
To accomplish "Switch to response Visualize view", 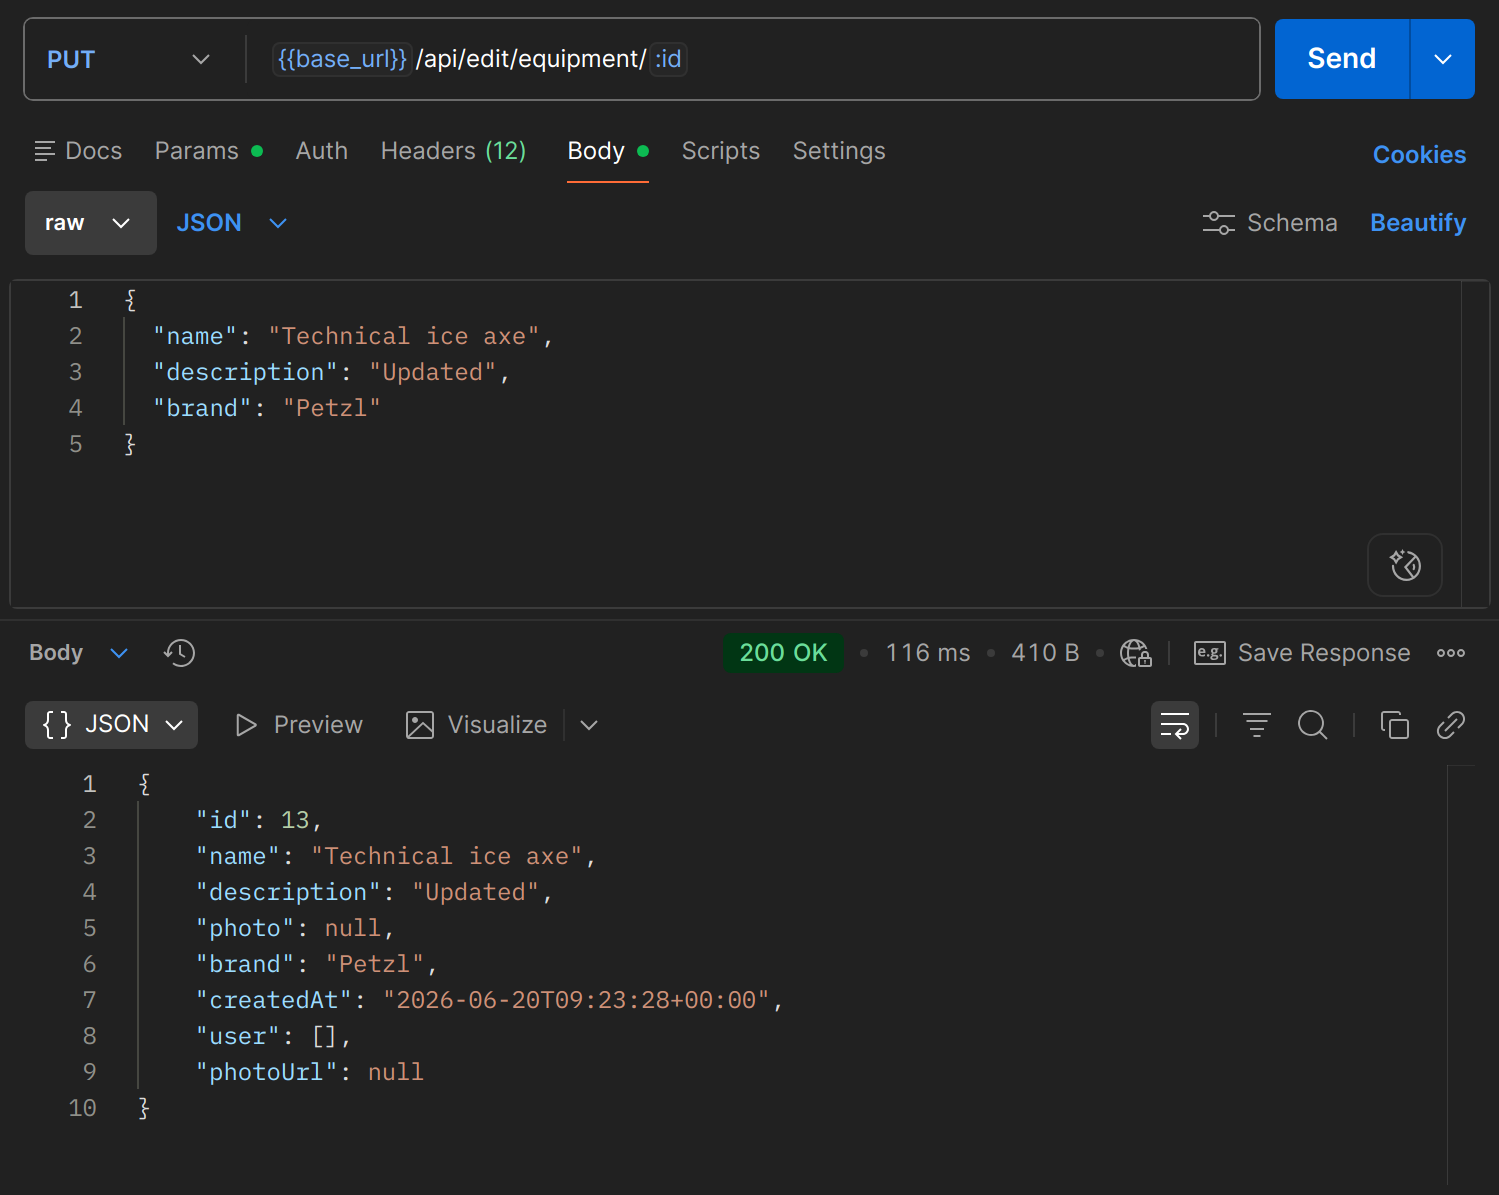I will pyautogui.click(x=476, y=725).
